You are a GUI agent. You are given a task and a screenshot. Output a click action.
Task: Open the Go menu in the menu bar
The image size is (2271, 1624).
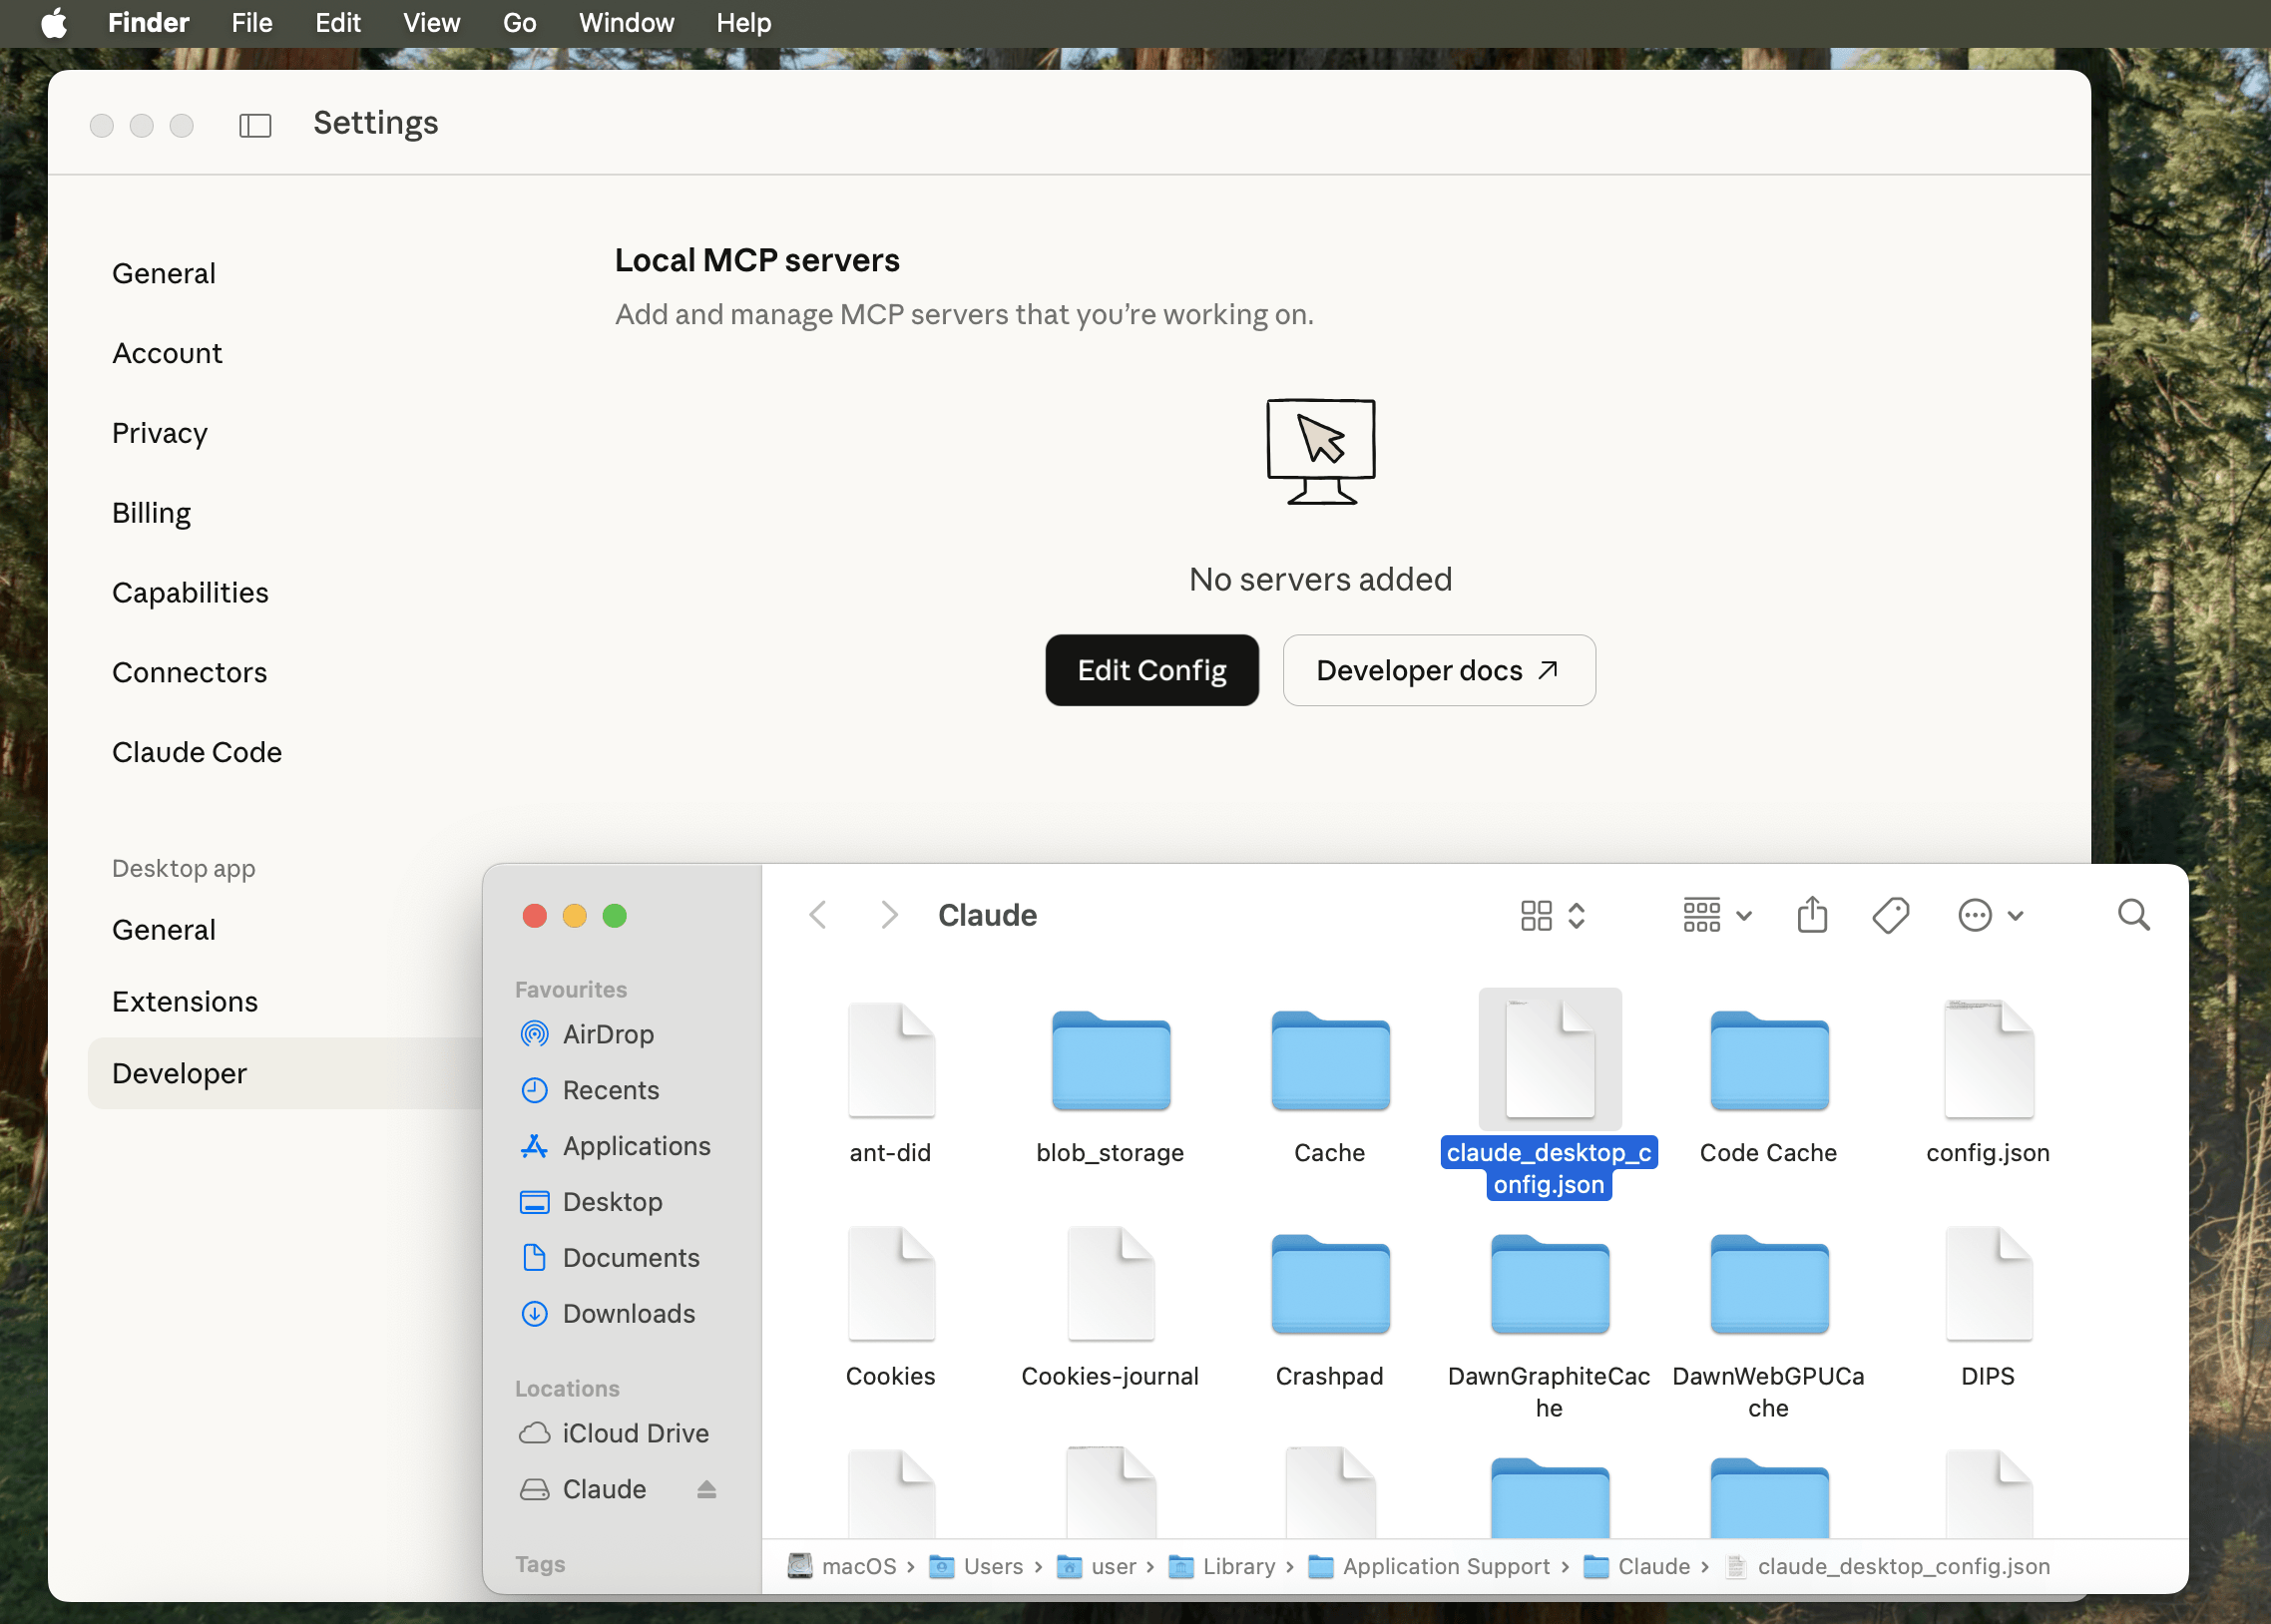pyautogui.click(x=520, y=22)
